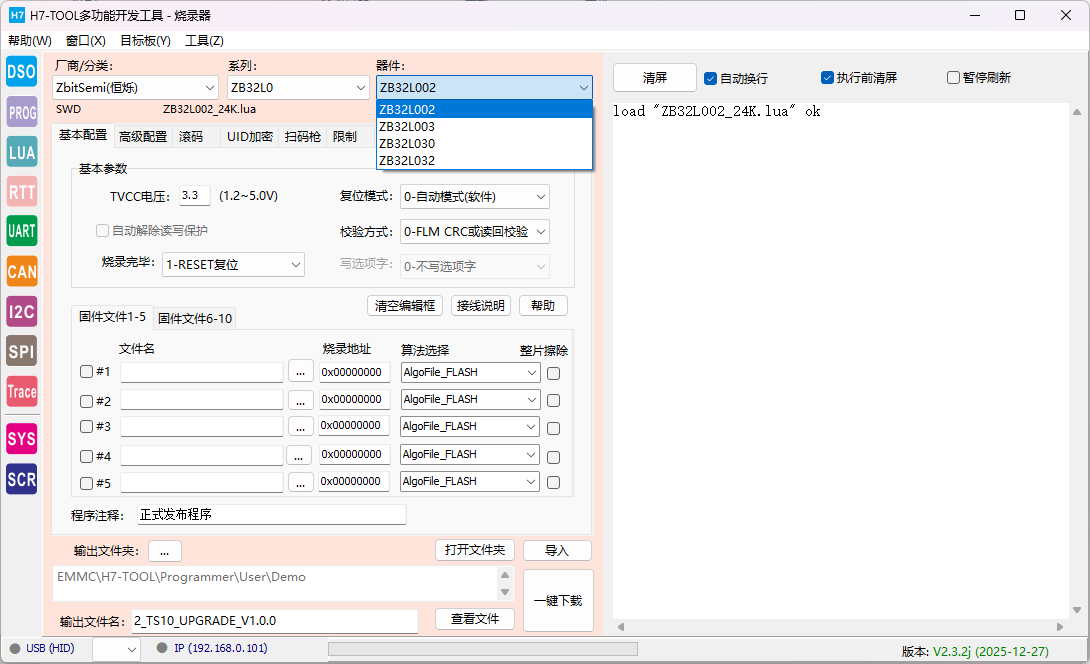Screen dimensions: 1090x664
Task: Enable the 暂停刷新 checkbox
Action: click(x=953, y=78)
